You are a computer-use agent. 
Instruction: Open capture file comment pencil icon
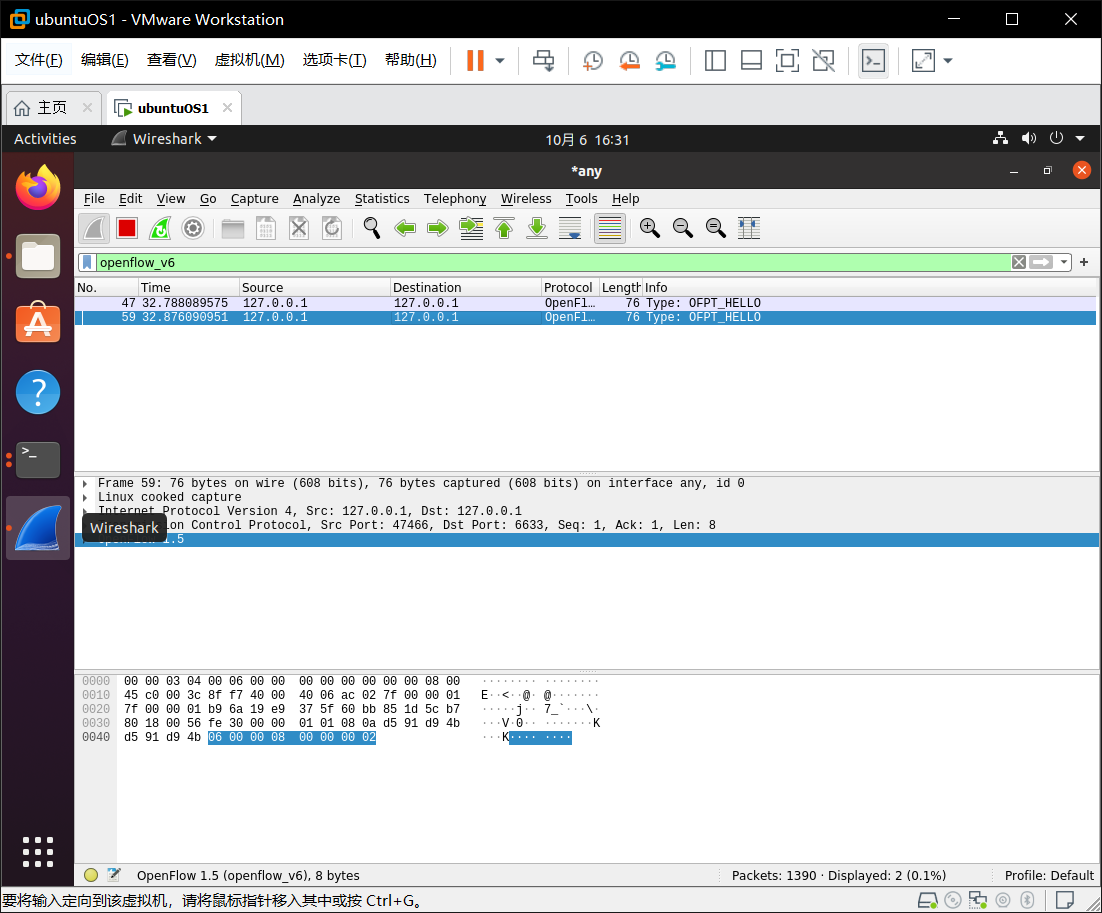click(114, 875)
